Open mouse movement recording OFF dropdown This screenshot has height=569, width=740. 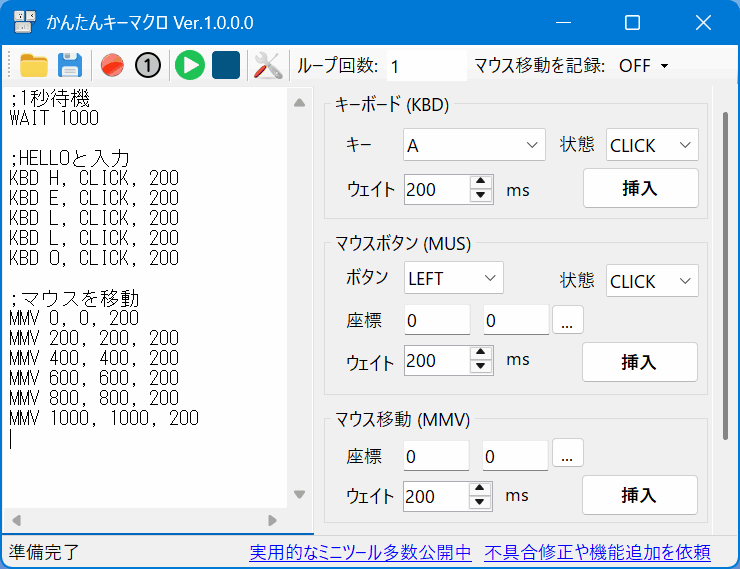tap(643, 66)
